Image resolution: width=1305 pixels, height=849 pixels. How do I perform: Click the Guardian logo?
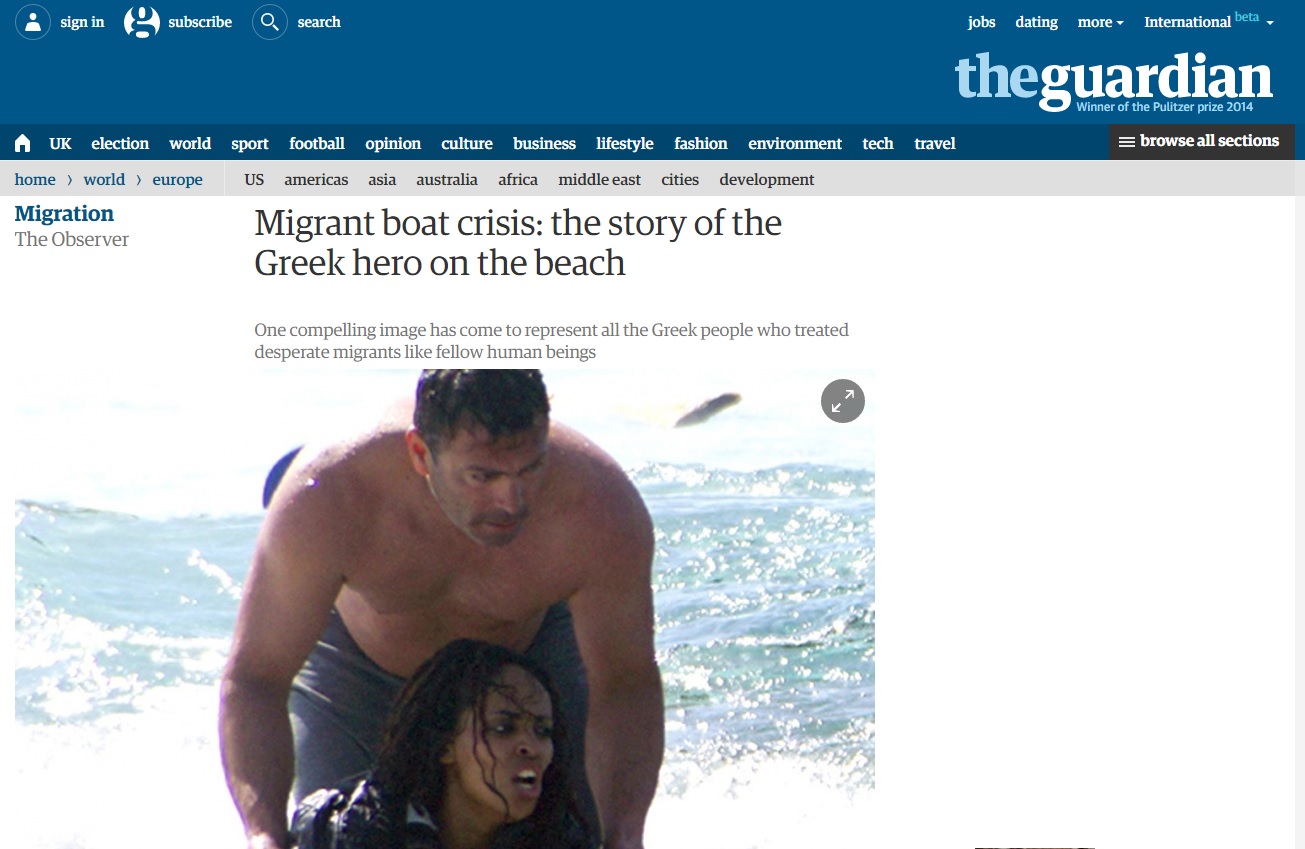(1114, 81)
